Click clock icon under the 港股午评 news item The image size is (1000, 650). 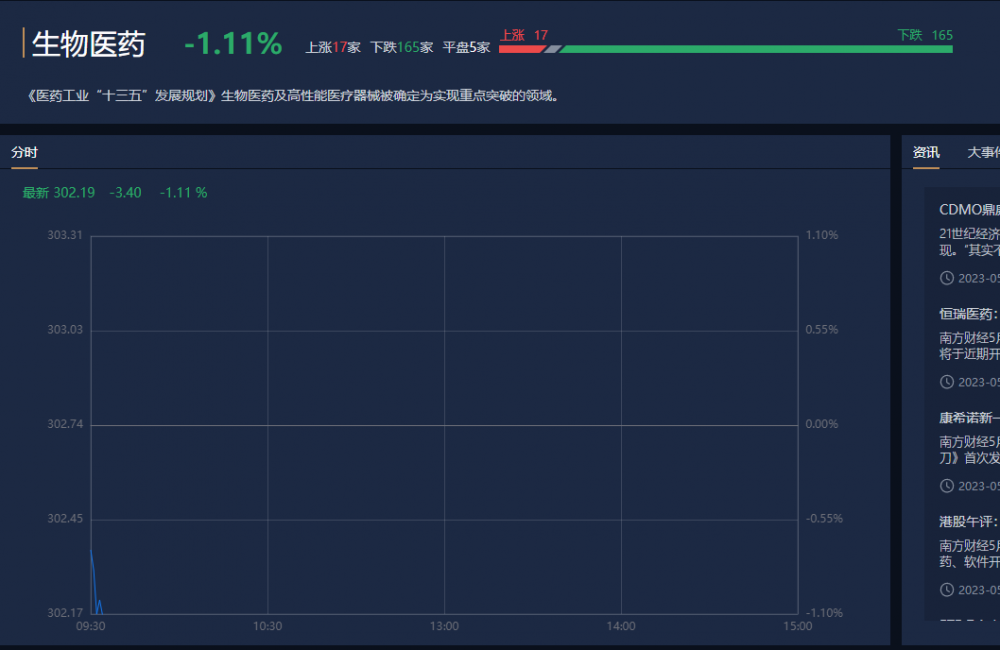pos(947,590)
